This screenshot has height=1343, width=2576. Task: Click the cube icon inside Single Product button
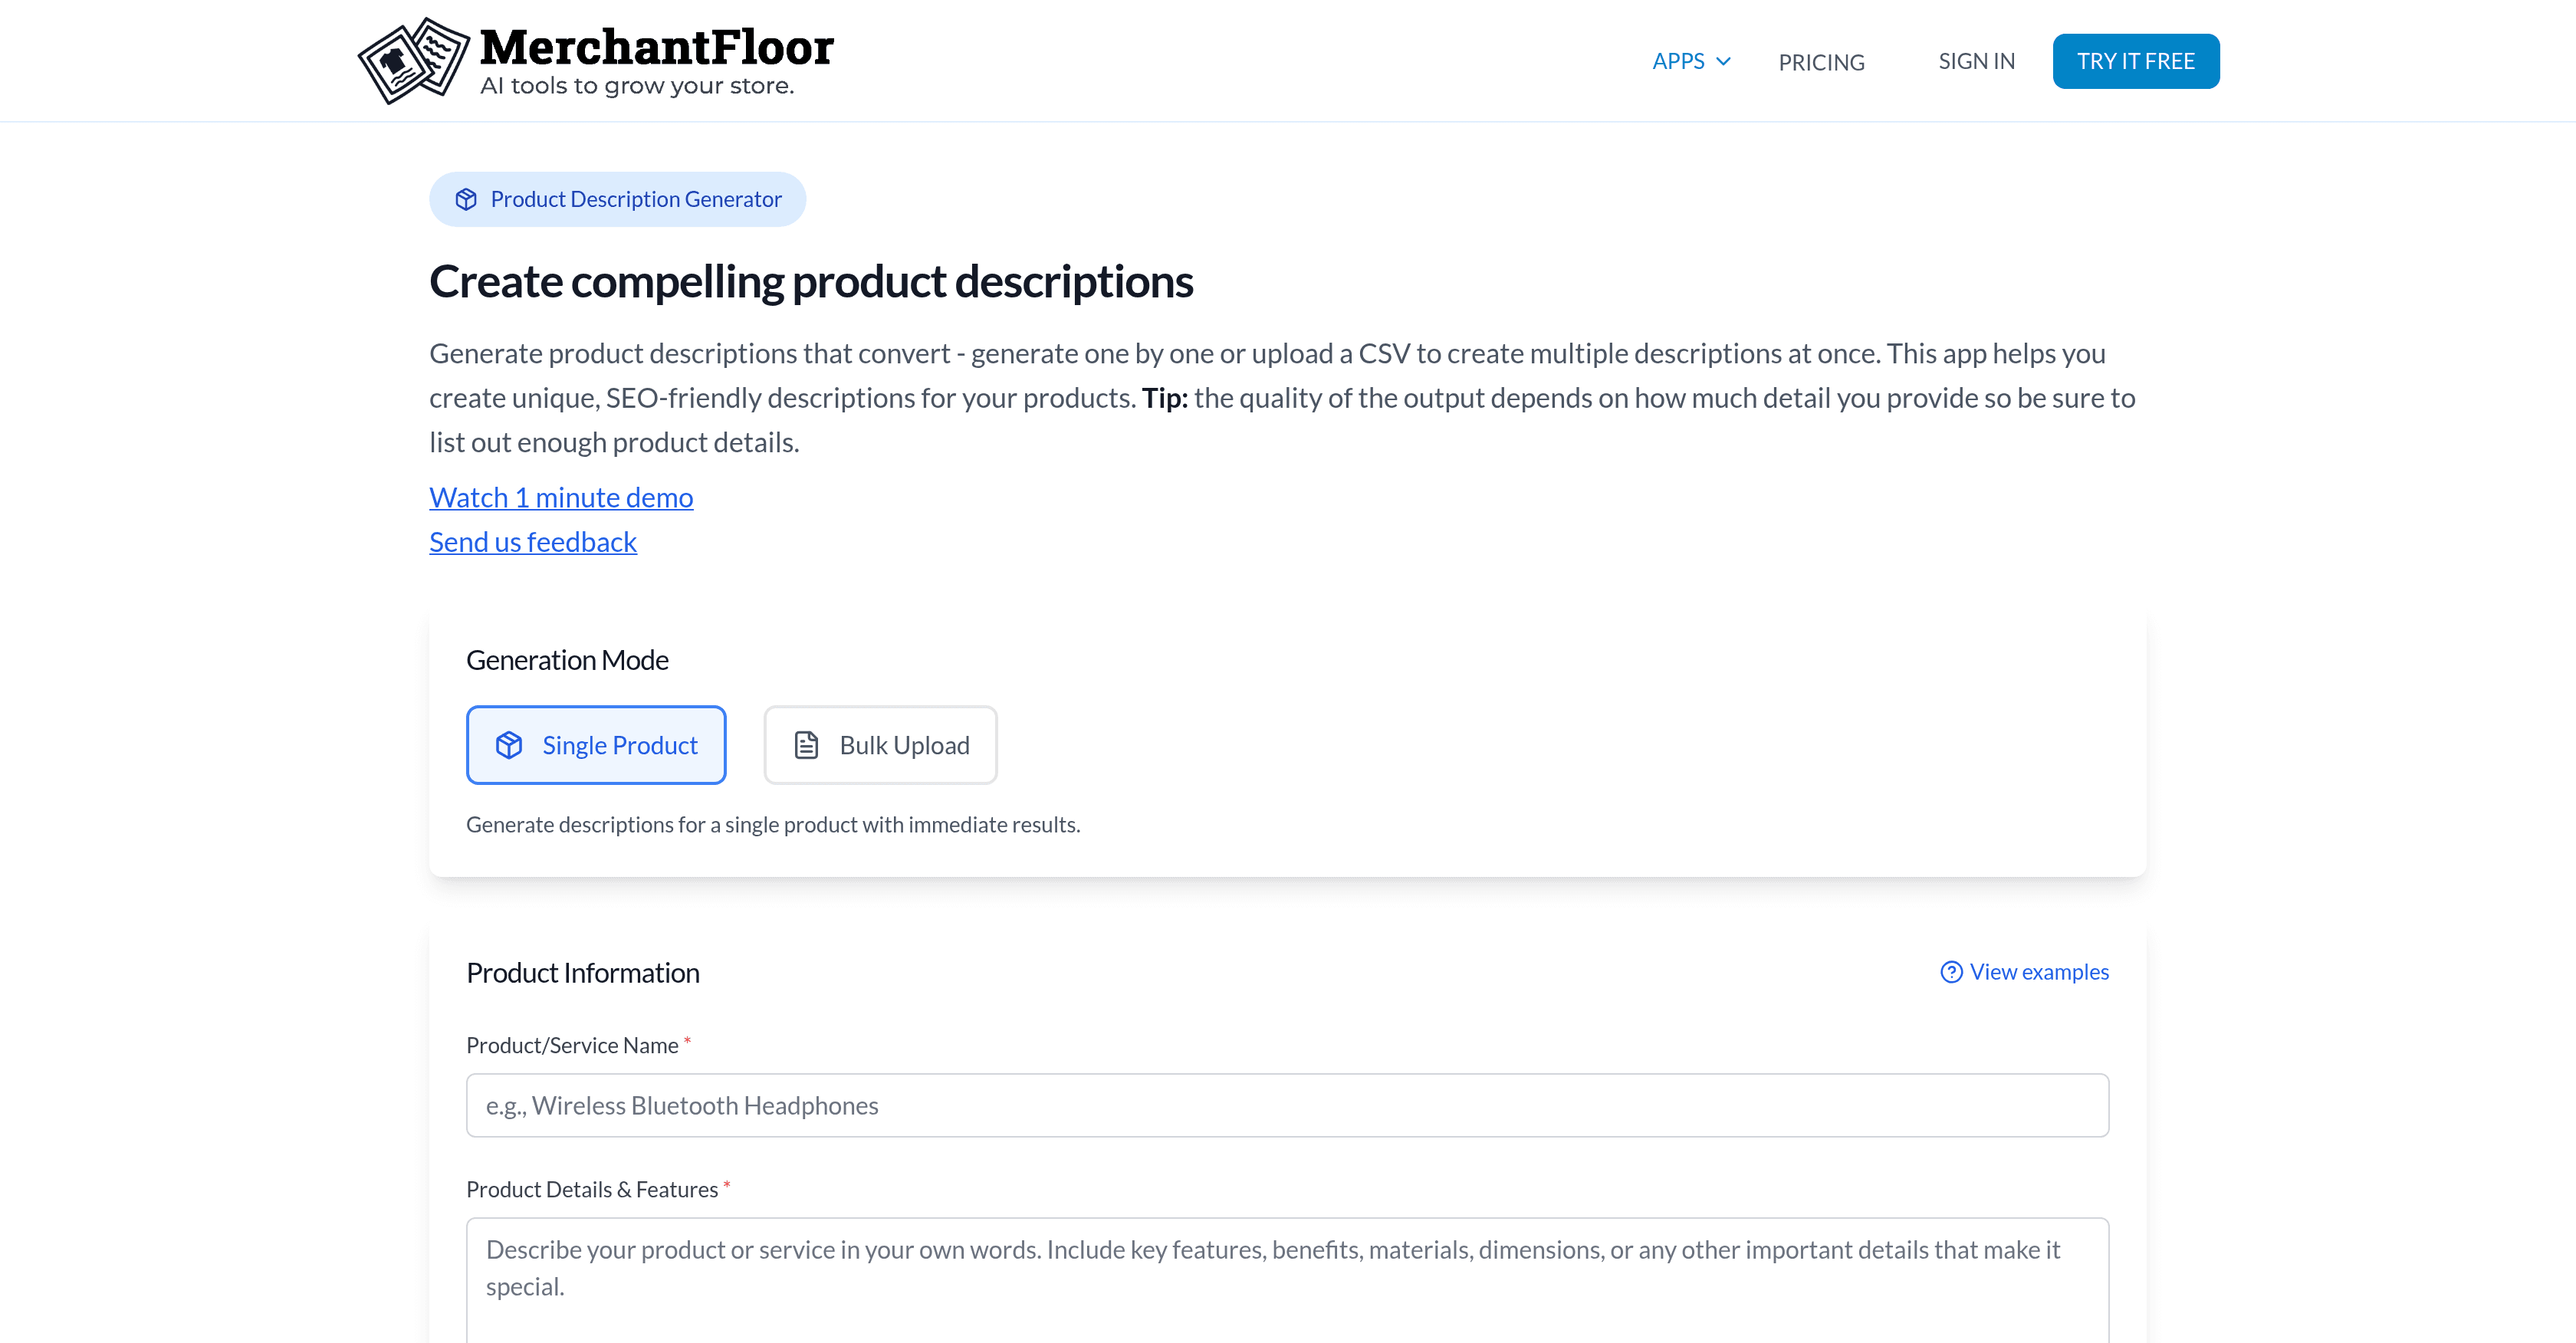click(511, 745)
